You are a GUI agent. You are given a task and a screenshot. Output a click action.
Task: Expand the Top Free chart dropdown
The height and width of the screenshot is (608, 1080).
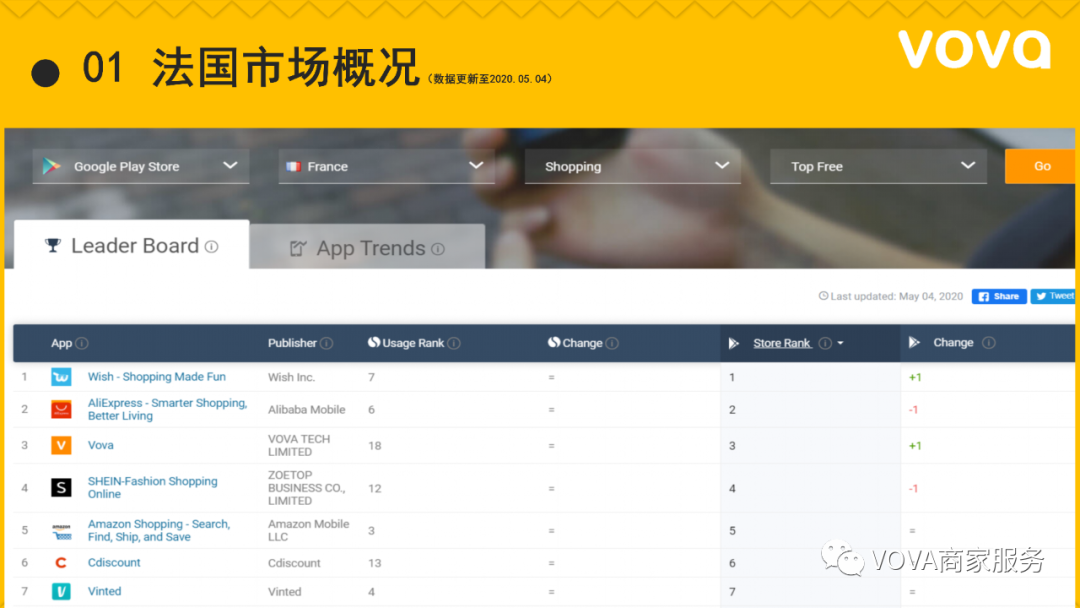(x=878, y=166)
